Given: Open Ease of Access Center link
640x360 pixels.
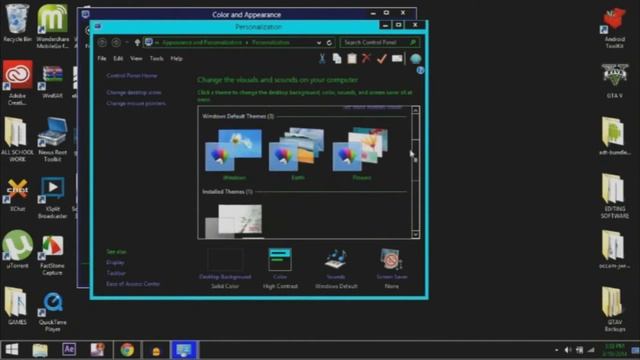Looking at the screenshot, I should pyautogui.click(x=133, y=284).
